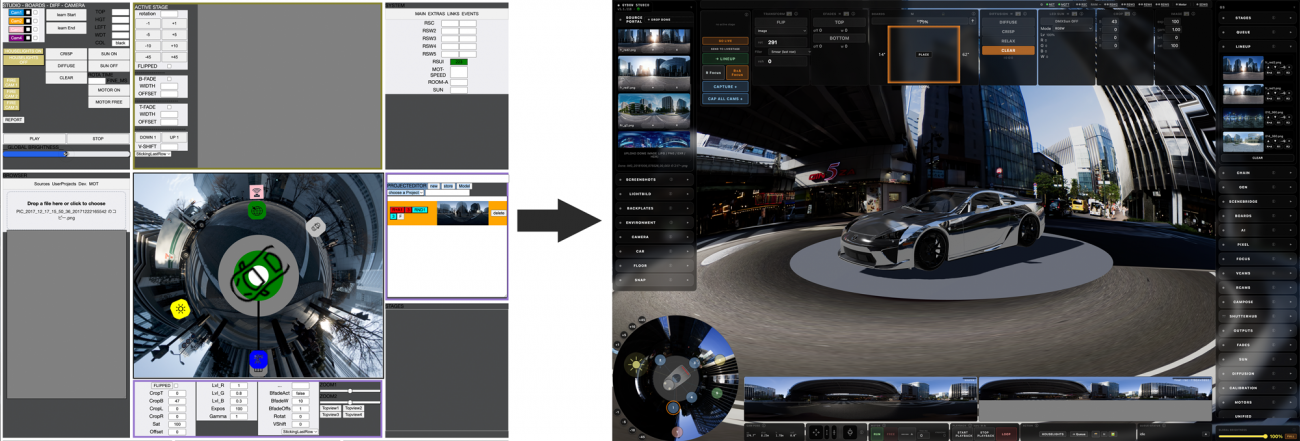Viewport: 1300px width, 441px height.
Task: Select the panorama thumbnail in the Project Editor
Action: pyautogui.click(x=462, y=213)
